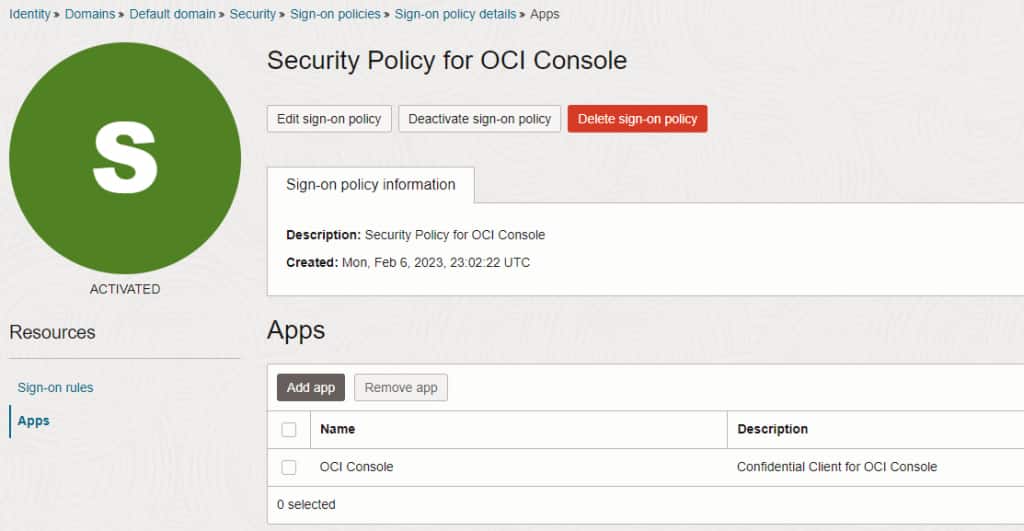The width and height of the screenshot is (1024, 531).
Task: Click the Add app button
Action: click(311, 387)
